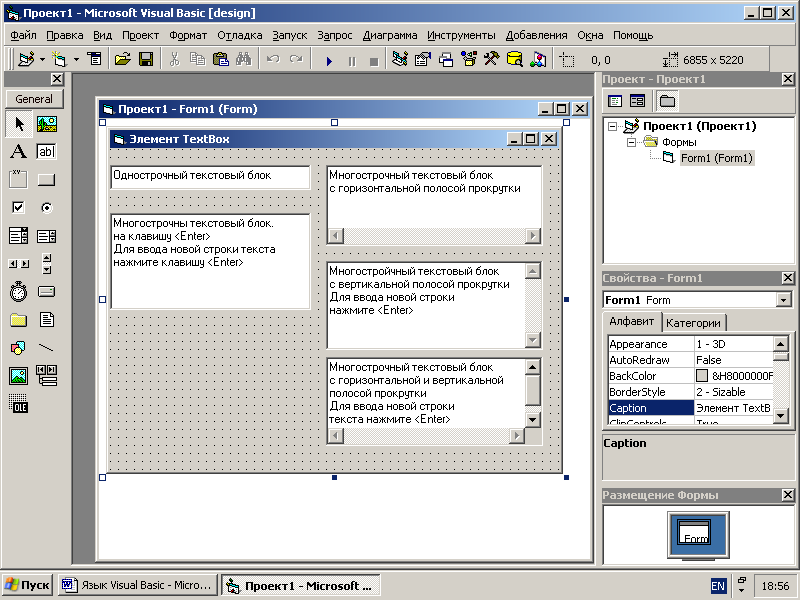Open the Menu Editor toolbar icon
800x600 pixels.
(94, 60)
